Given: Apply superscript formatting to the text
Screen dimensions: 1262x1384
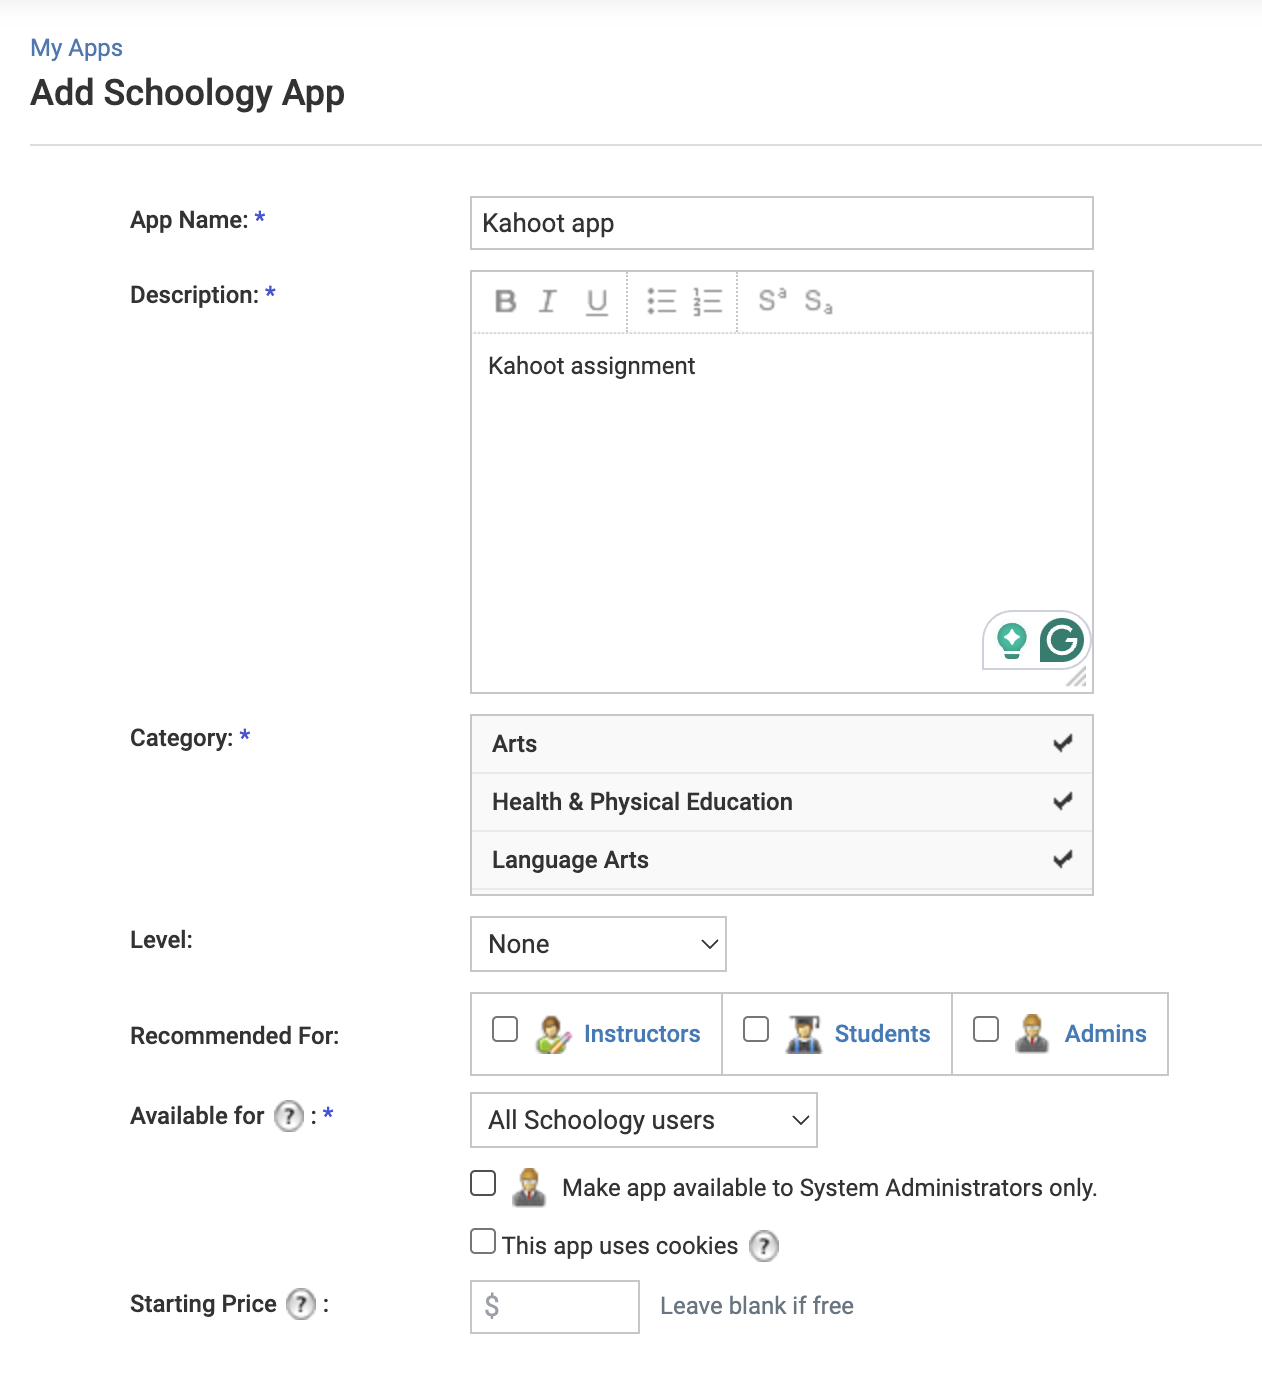Looking at the screenshot, I should coord(770,302).
